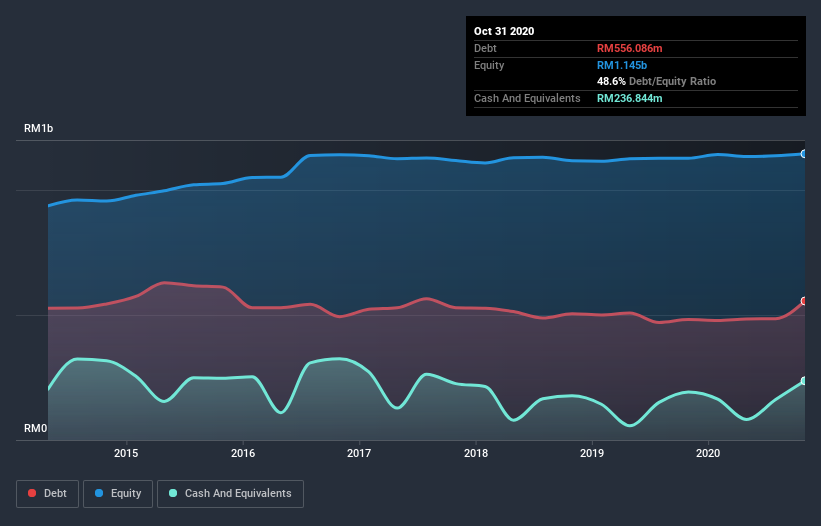
Task: Click the RM236.844m cash value
Action: (629, 98)
